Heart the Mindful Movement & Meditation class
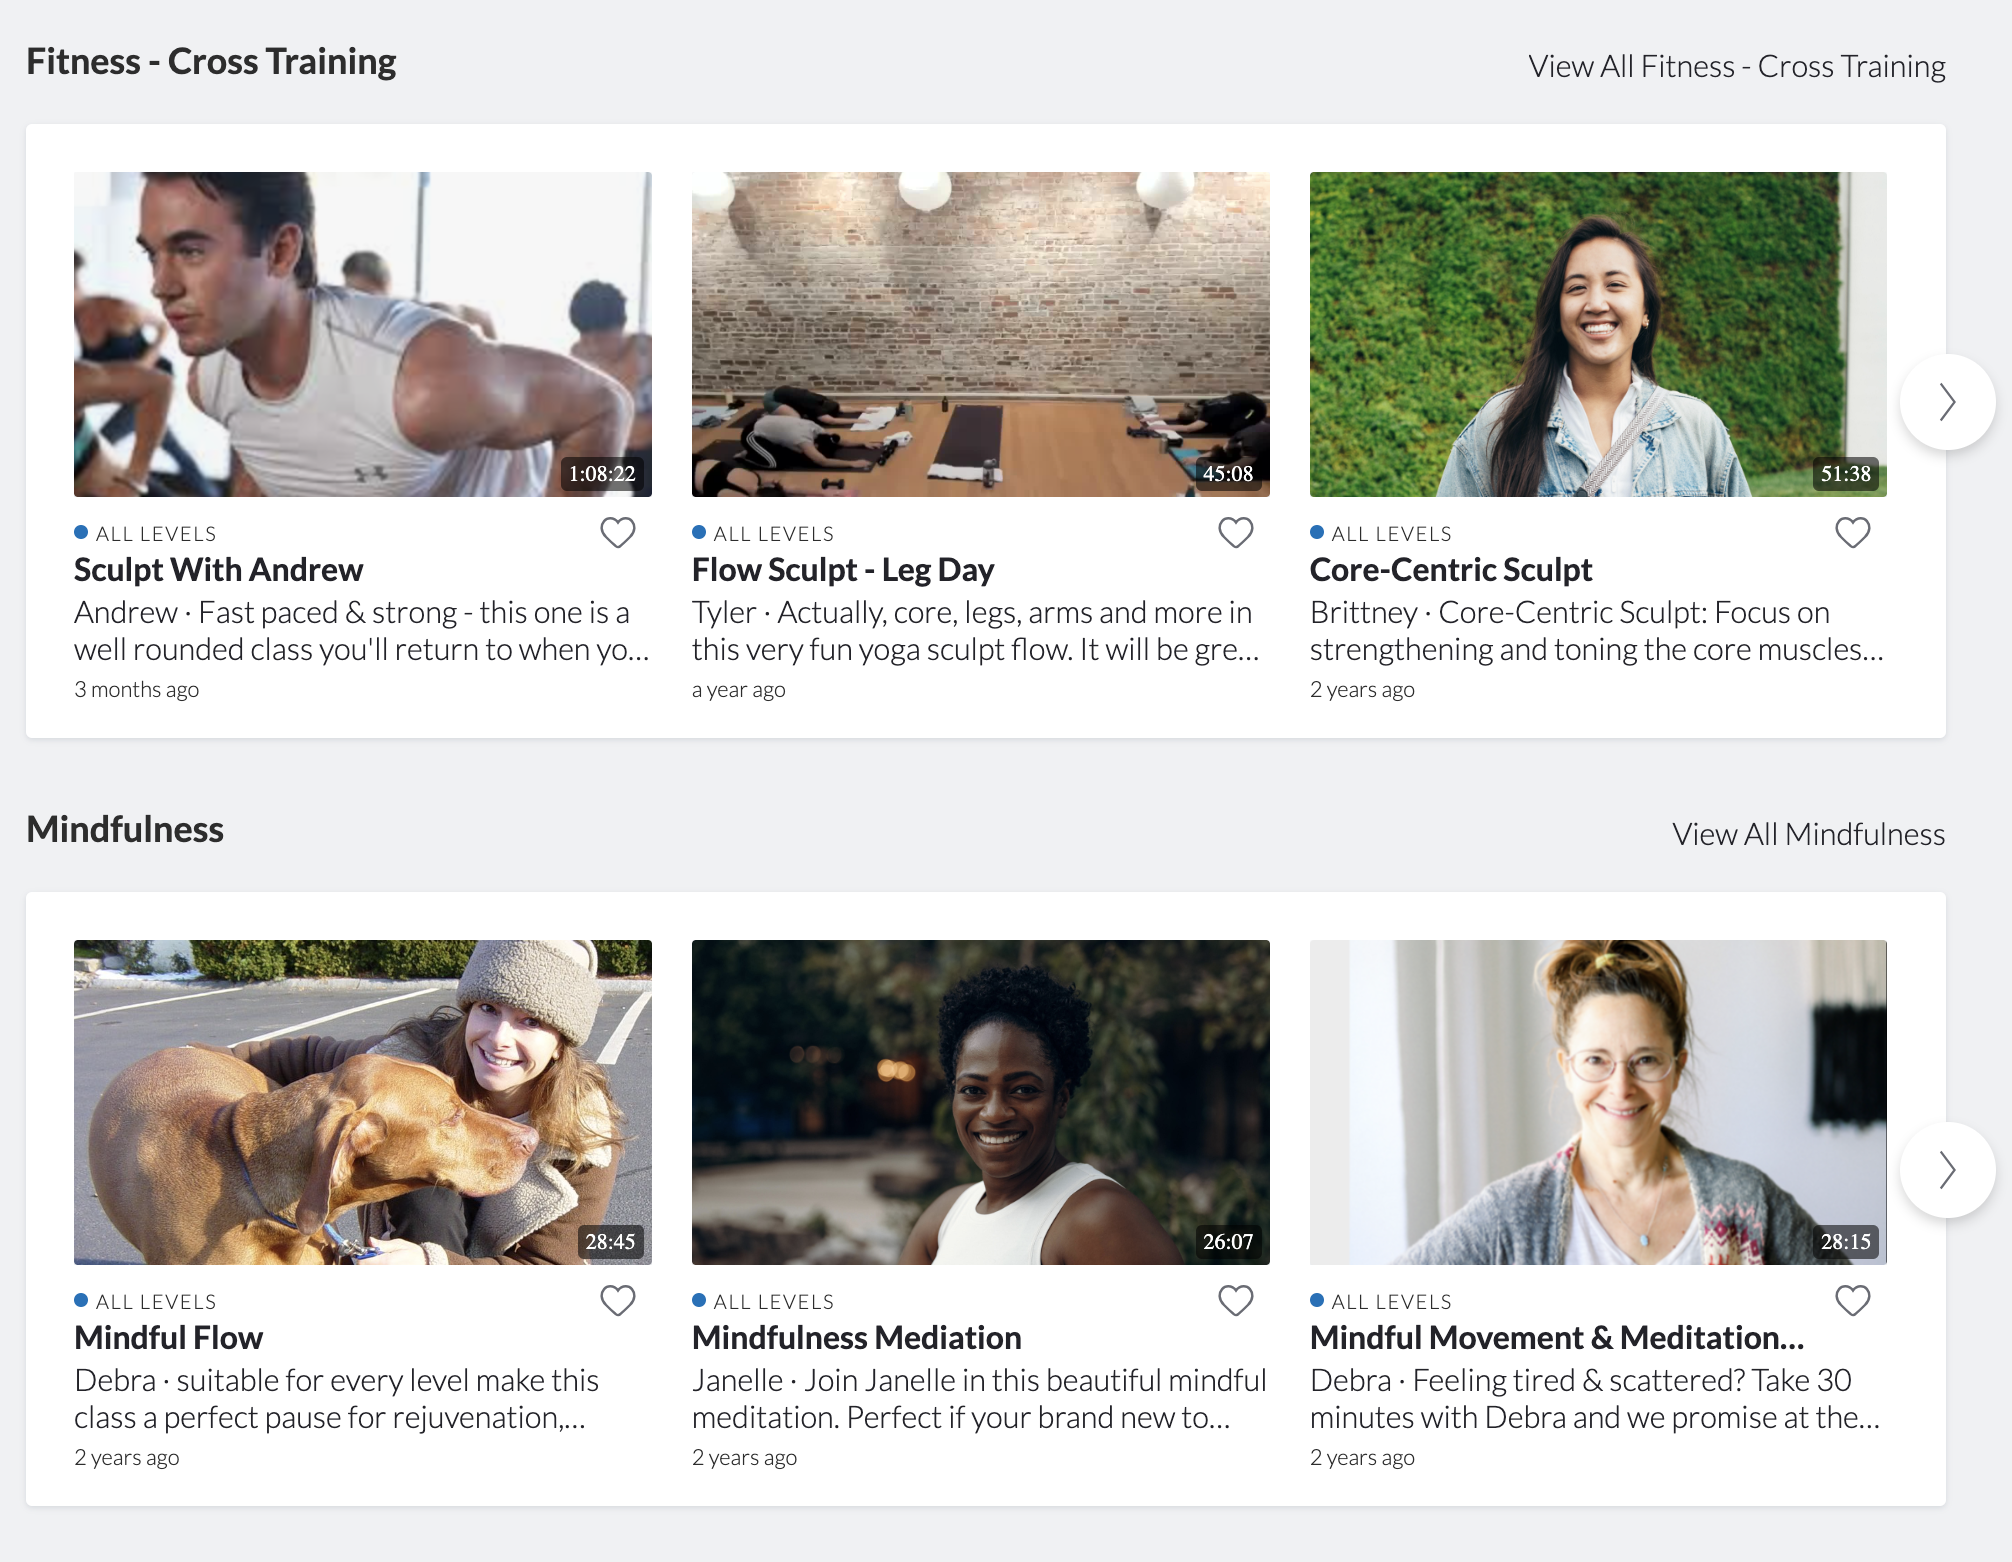 (x=1852, y=1301)
